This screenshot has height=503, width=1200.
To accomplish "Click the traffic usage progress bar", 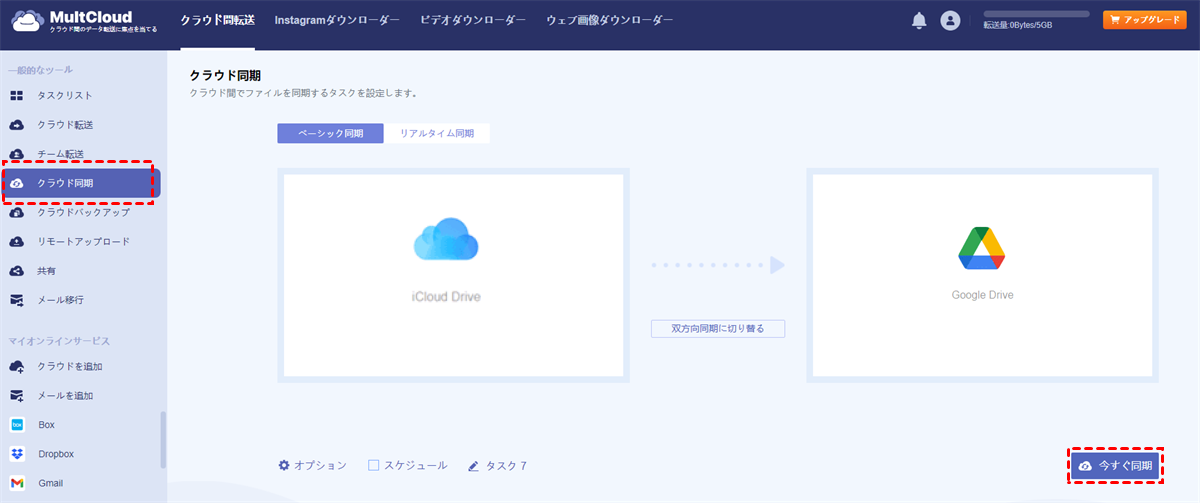I will tap(1036, 14).
